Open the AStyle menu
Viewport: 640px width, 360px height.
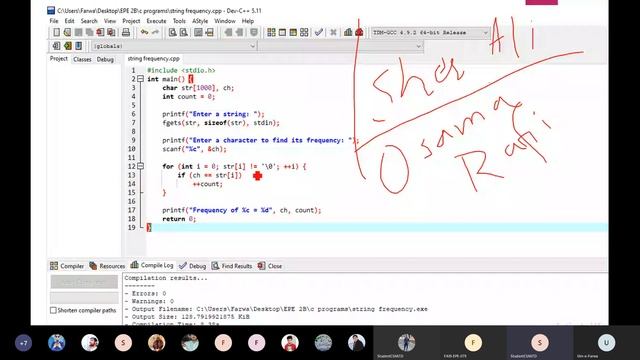(x=200, y=21)
